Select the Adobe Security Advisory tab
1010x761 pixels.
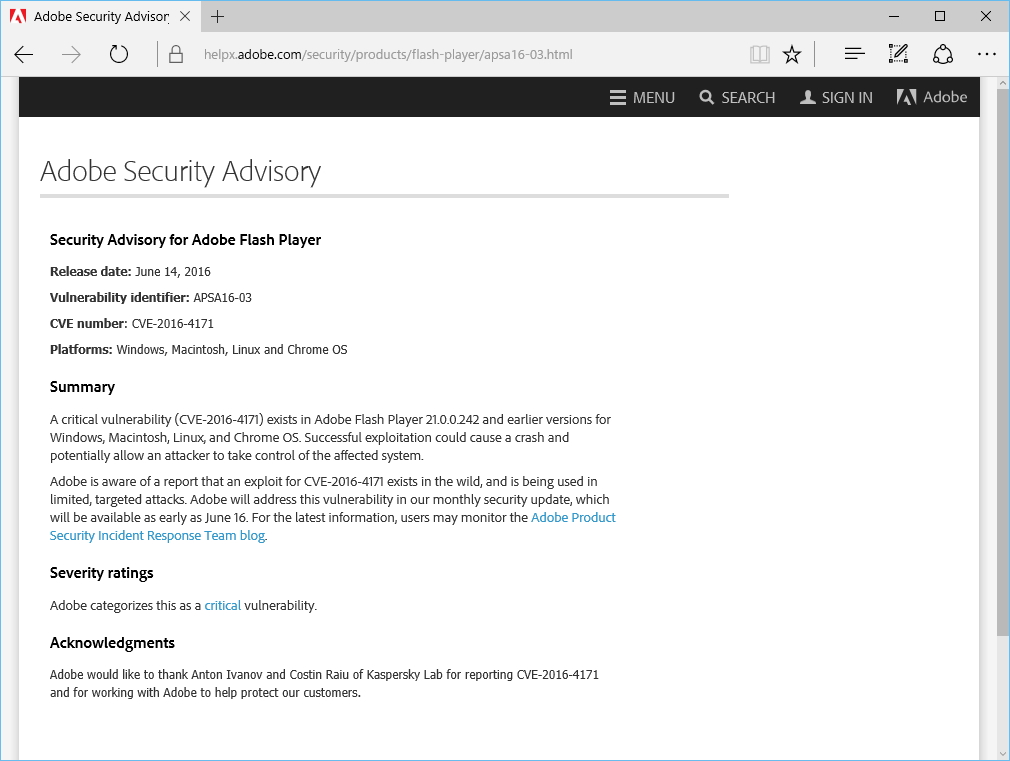(95, 17)
